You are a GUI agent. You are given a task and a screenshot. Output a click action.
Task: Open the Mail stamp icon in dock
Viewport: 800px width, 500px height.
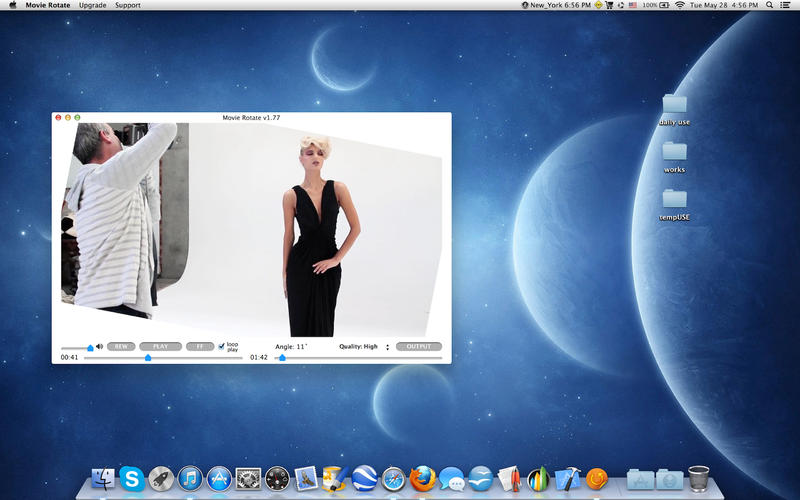(307, 479)
